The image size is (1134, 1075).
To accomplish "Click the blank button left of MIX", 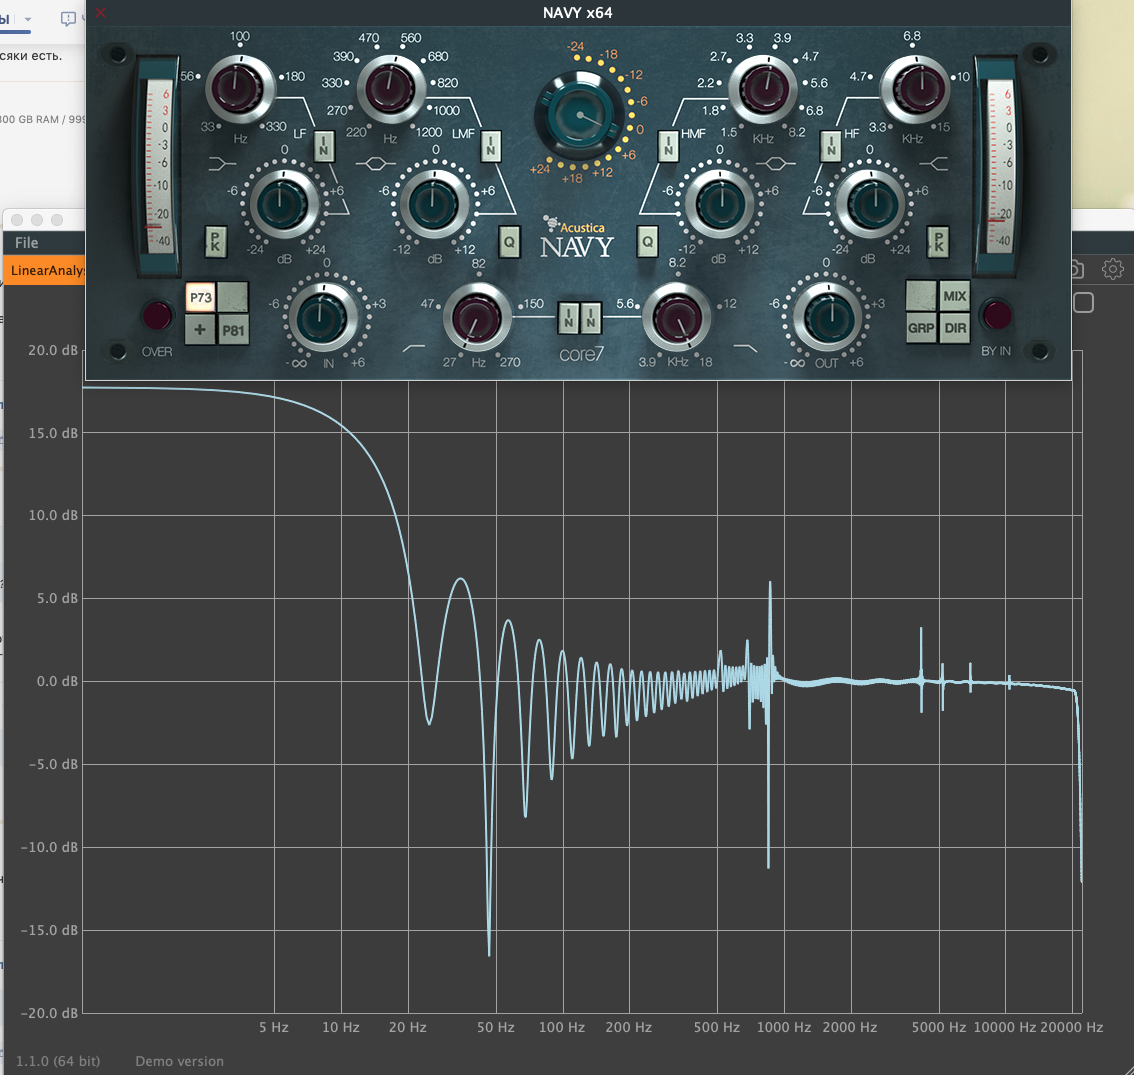I will (x=921, y=296).
